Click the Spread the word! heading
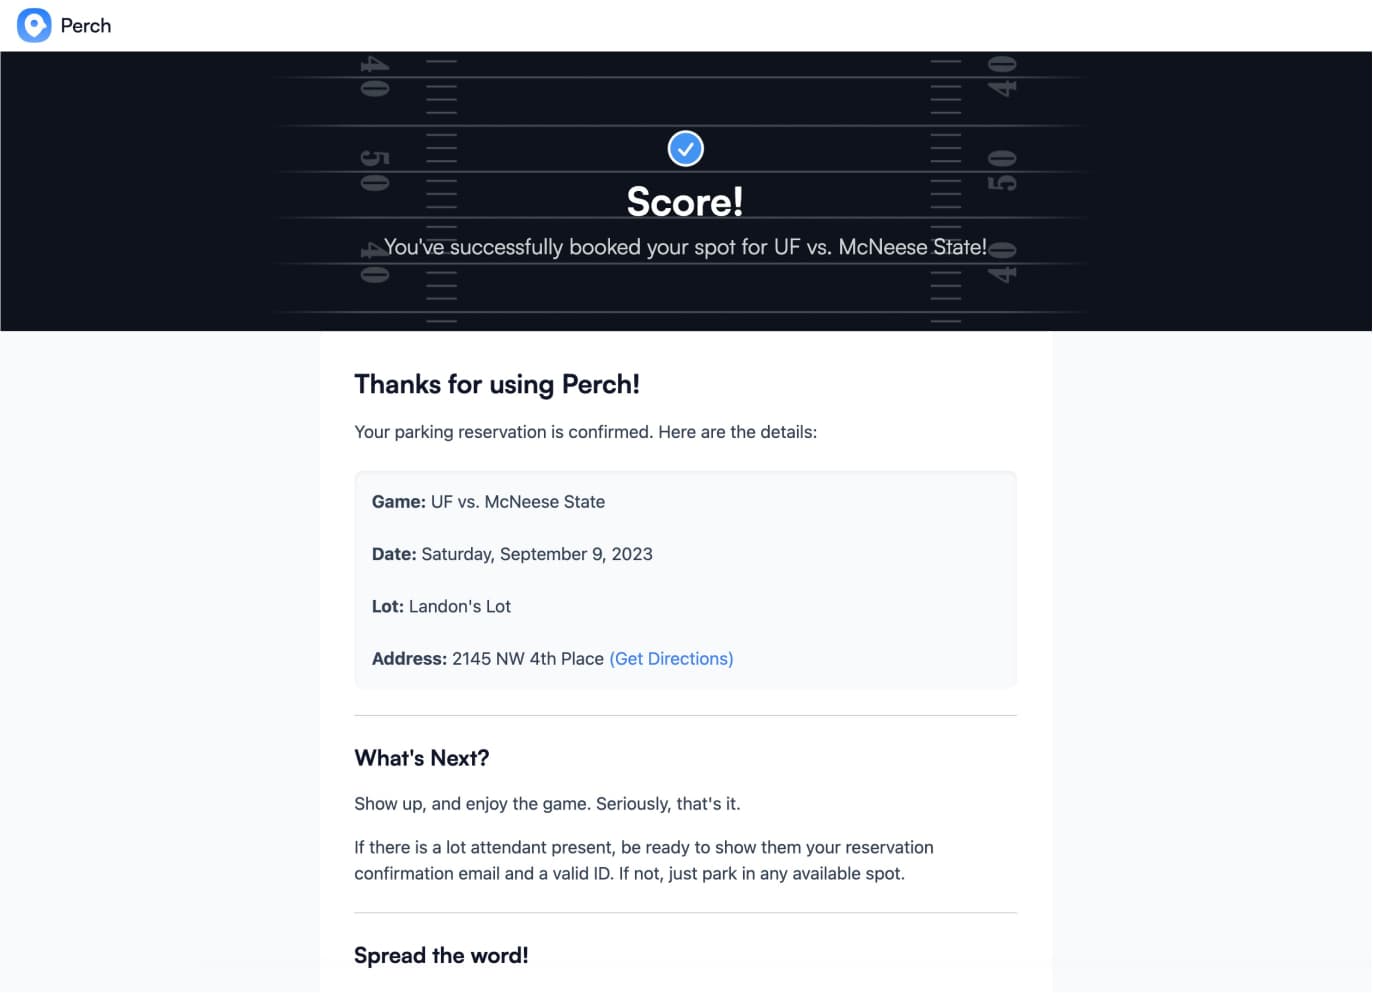This screenshot has width=1373, height=993. (x=441, y=955)
